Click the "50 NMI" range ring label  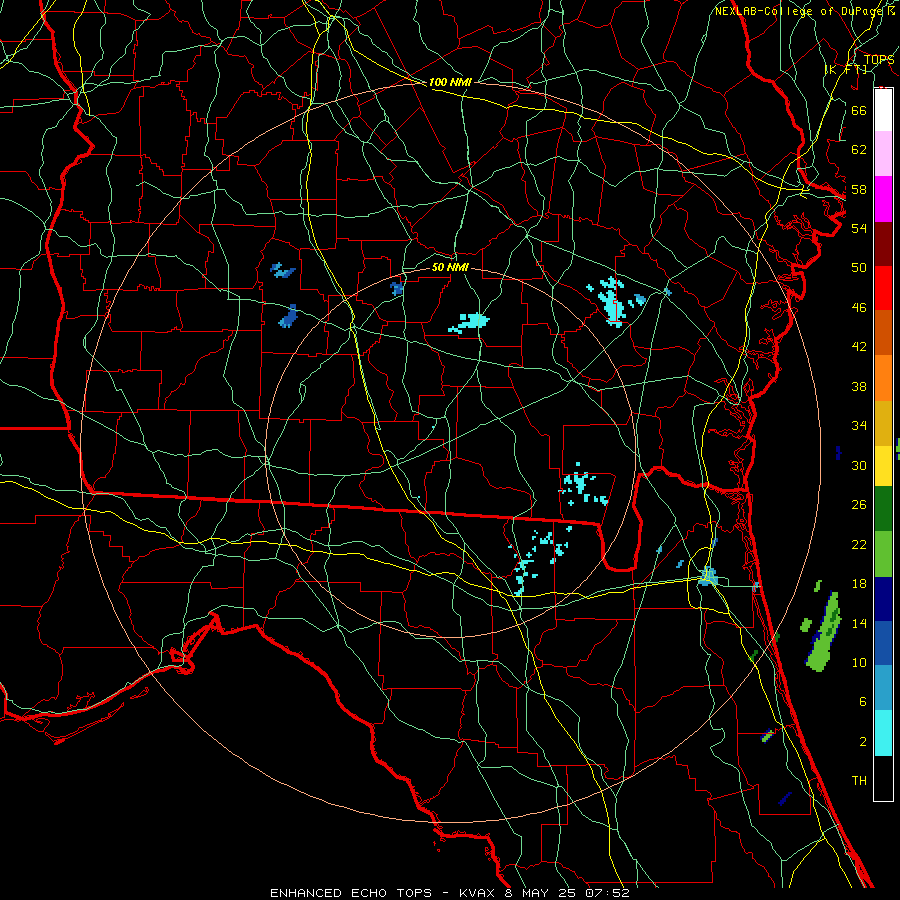tap(450, 267)
